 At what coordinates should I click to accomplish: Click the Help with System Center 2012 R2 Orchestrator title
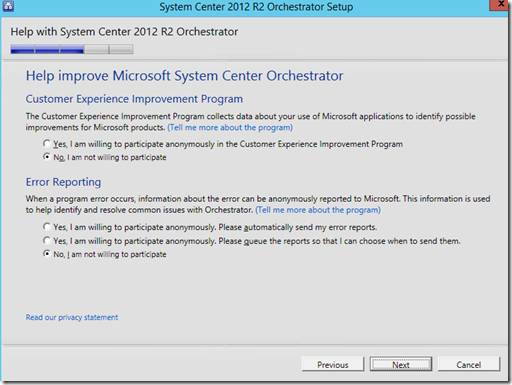pos(124,32)
